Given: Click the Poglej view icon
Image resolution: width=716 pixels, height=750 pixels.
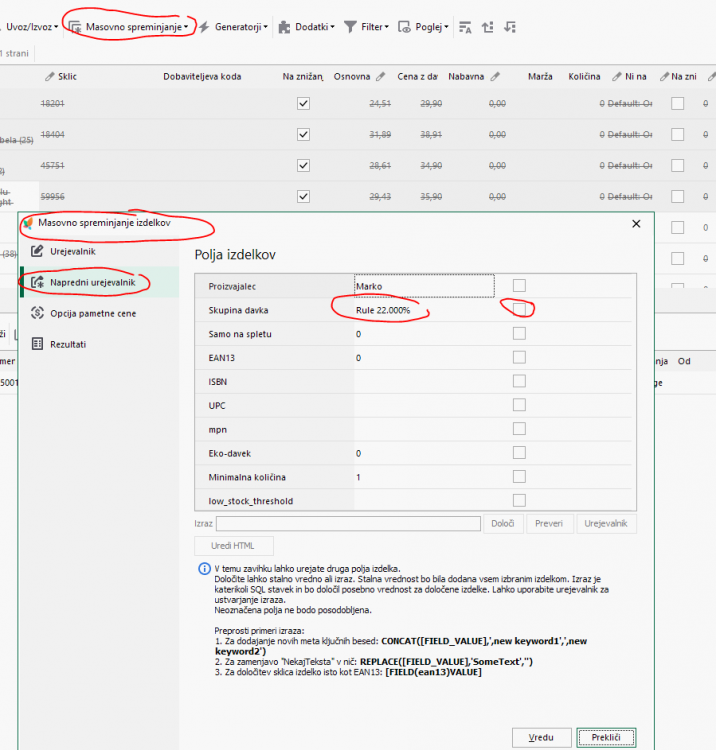Looking at the screenshot, I should tap(405, 27).
